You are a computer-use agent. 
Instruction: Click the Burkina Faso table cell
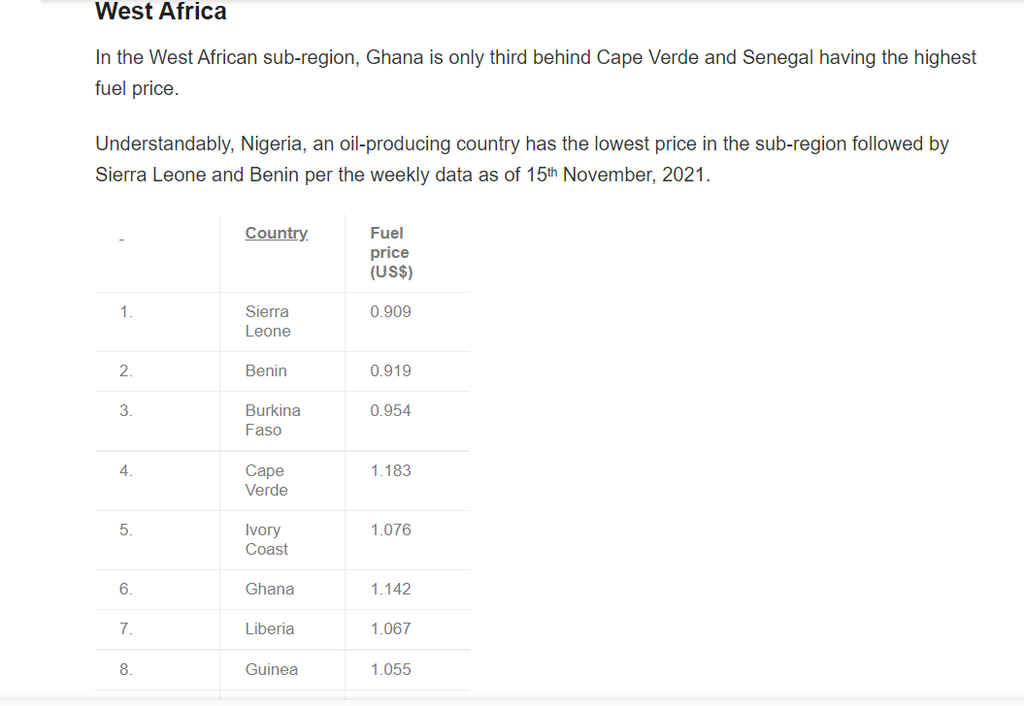pos(273,420)
